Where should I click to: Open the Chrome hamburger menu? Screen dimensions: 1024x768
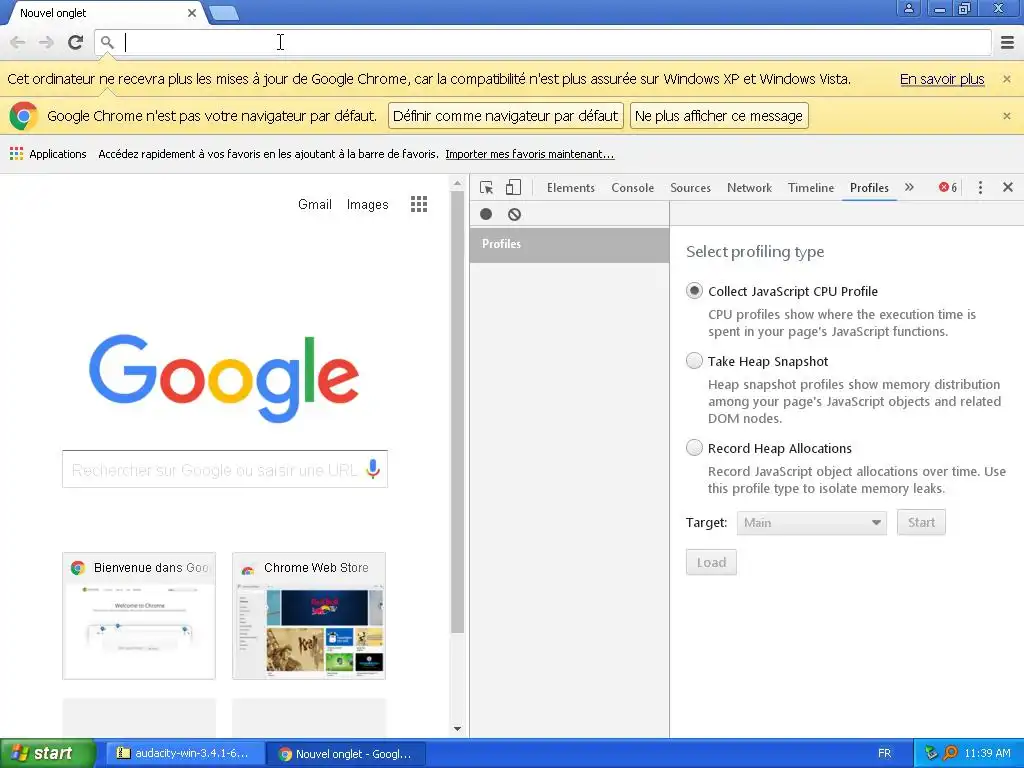1007,42
